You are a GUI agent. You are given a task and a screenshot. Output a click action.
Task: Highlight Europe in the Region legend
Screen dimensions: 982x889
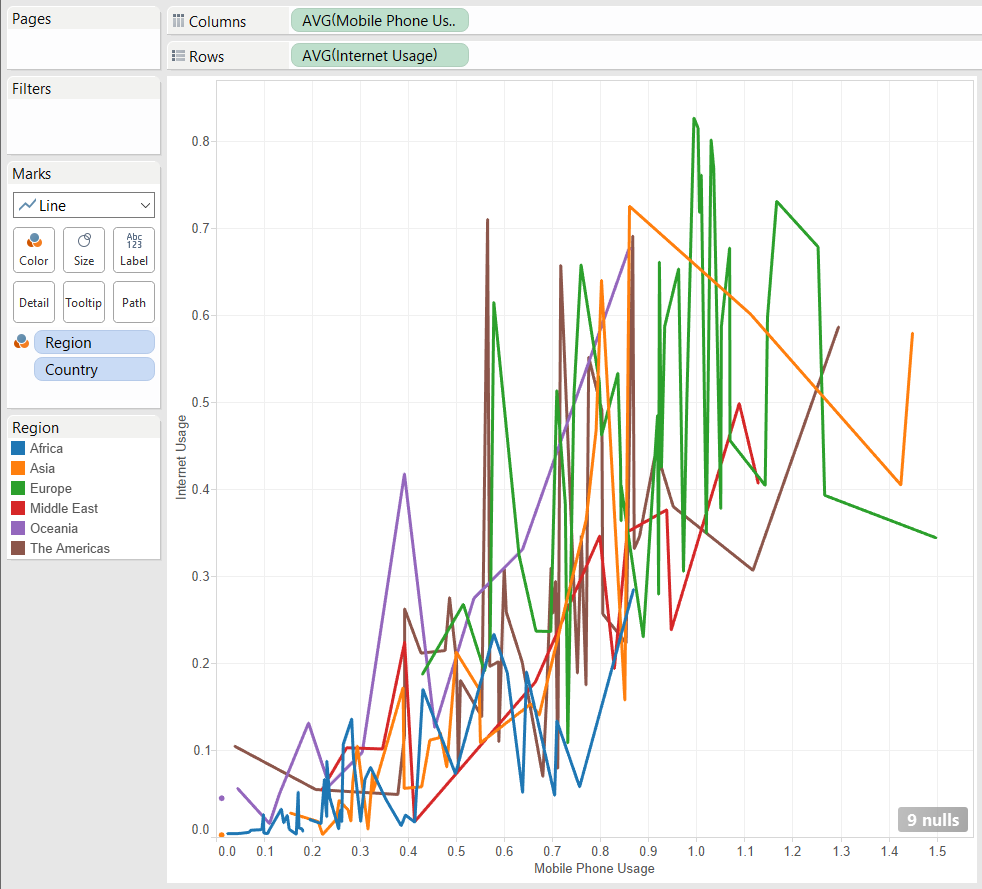50,489
